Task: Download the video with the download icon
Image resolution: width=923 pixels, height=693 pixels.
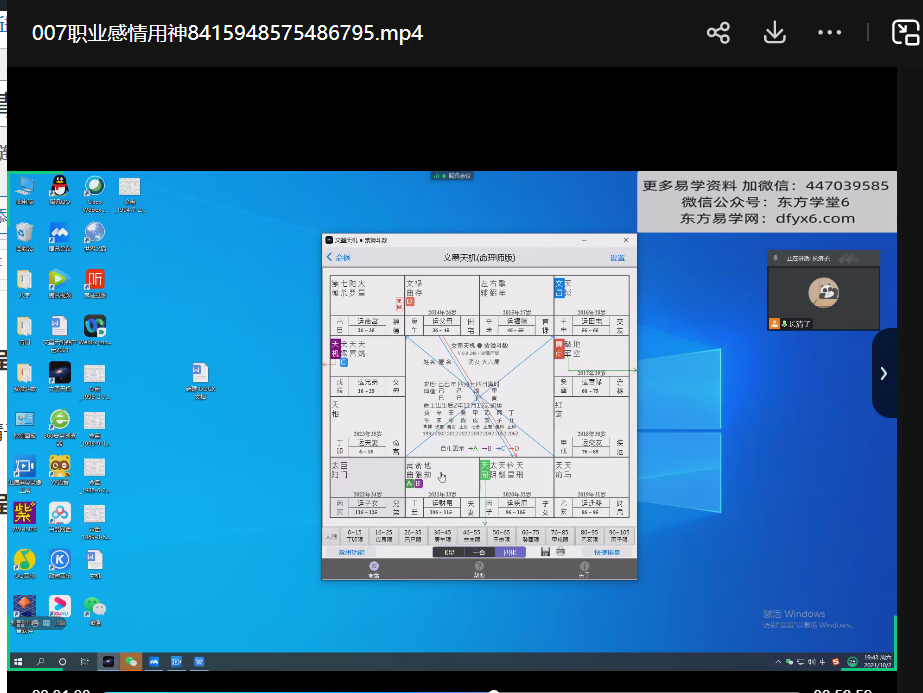Action: pyautogui.click(x=774, y=33)
